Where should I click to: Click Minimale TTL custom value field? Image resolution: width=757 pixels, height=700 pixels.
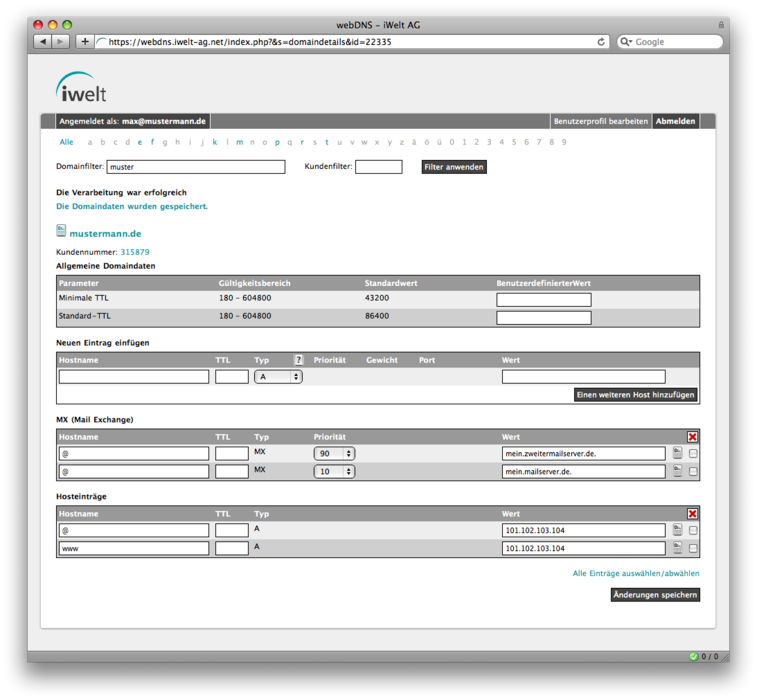click(x=544, y=300)
